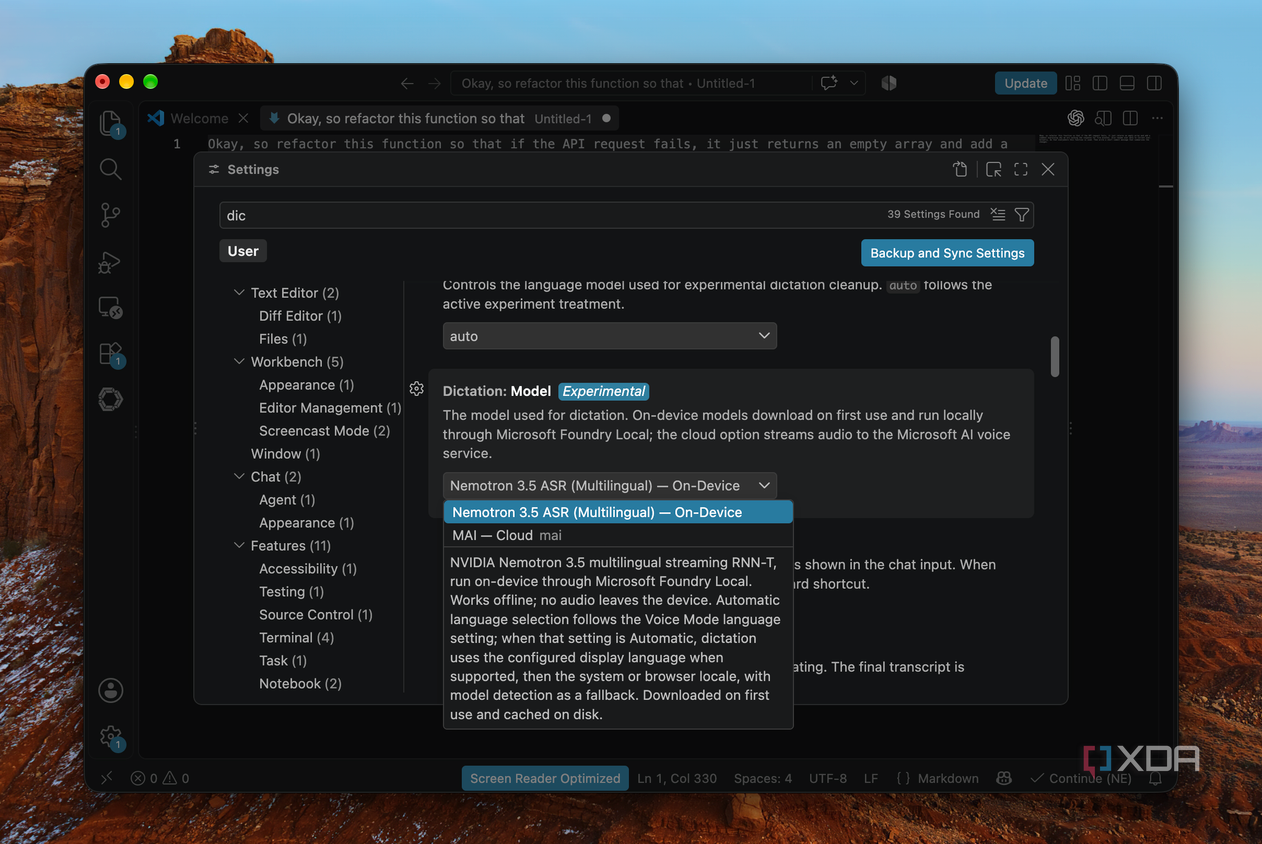Click the settings list scrollbar thumb
The width and height of the screenshot is (1262, 844).
point(1055,357)
